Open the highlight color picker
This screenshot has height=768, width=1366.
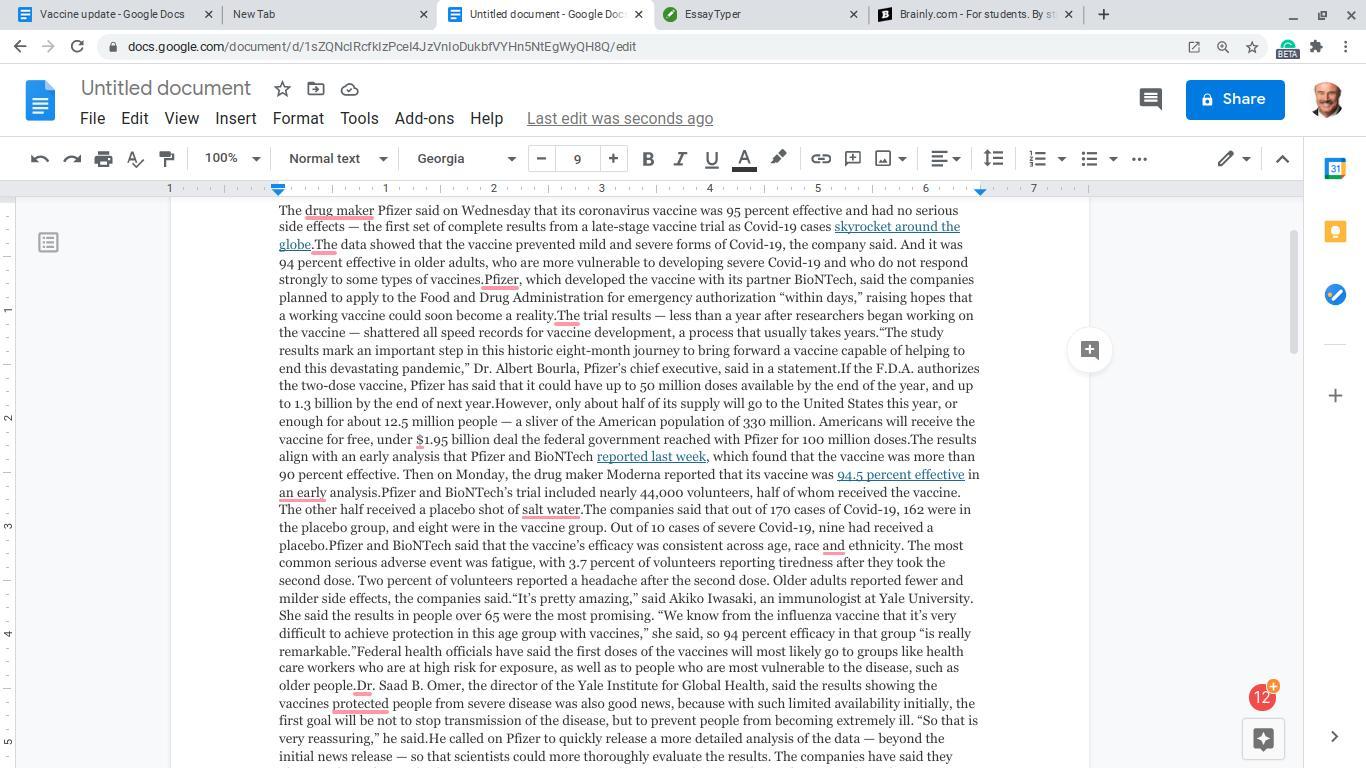click(778, 159)
